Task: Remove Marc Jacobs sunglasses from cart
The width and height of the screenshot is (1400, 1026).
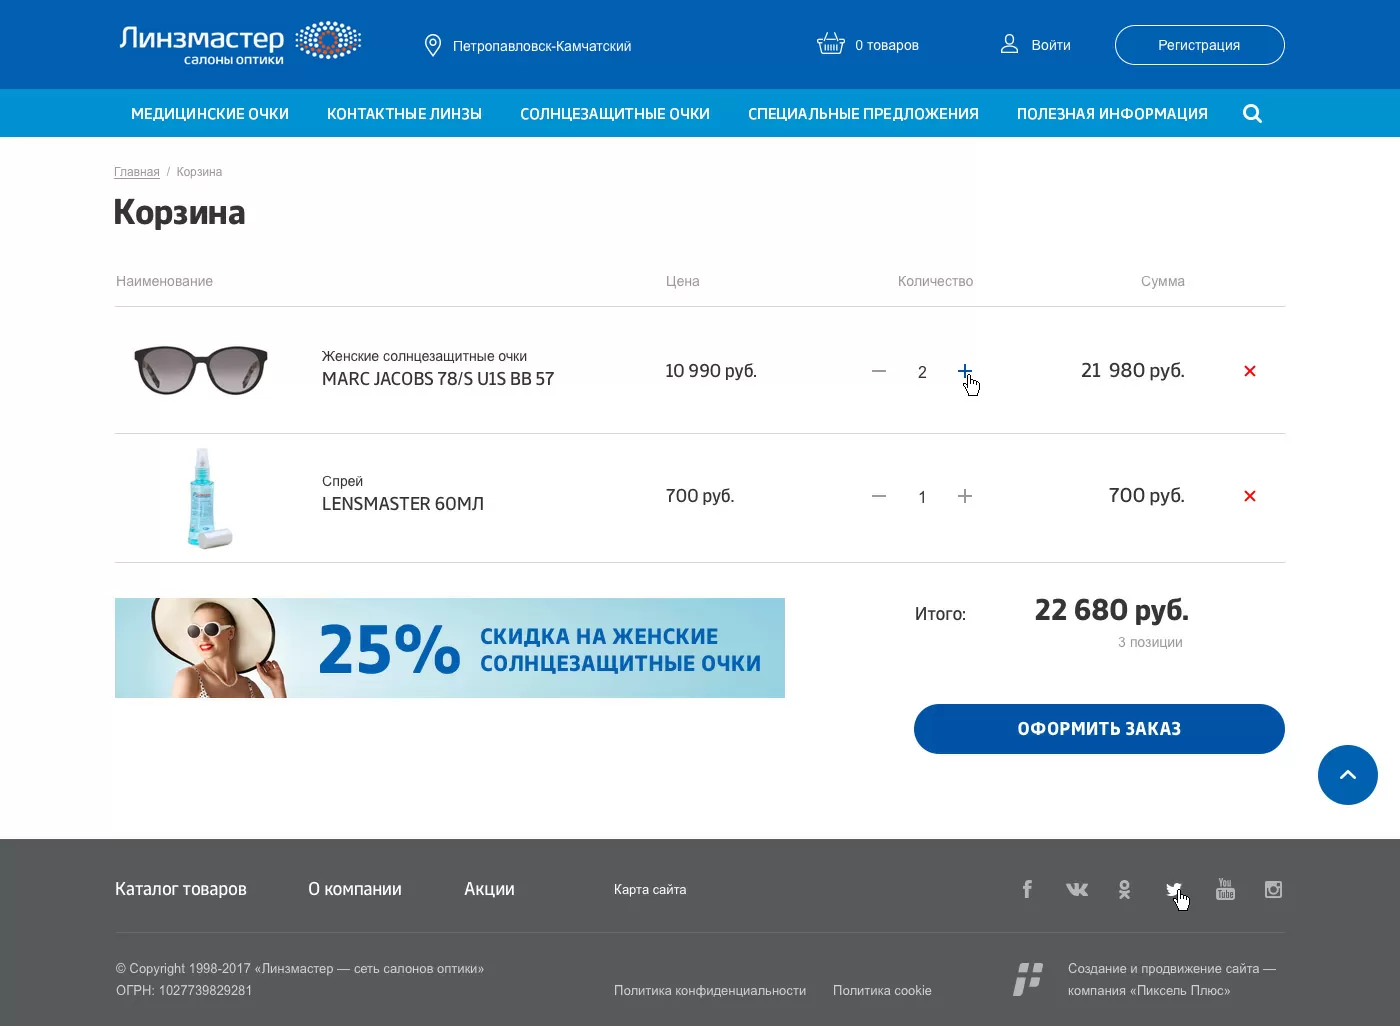Action: 1250,371
